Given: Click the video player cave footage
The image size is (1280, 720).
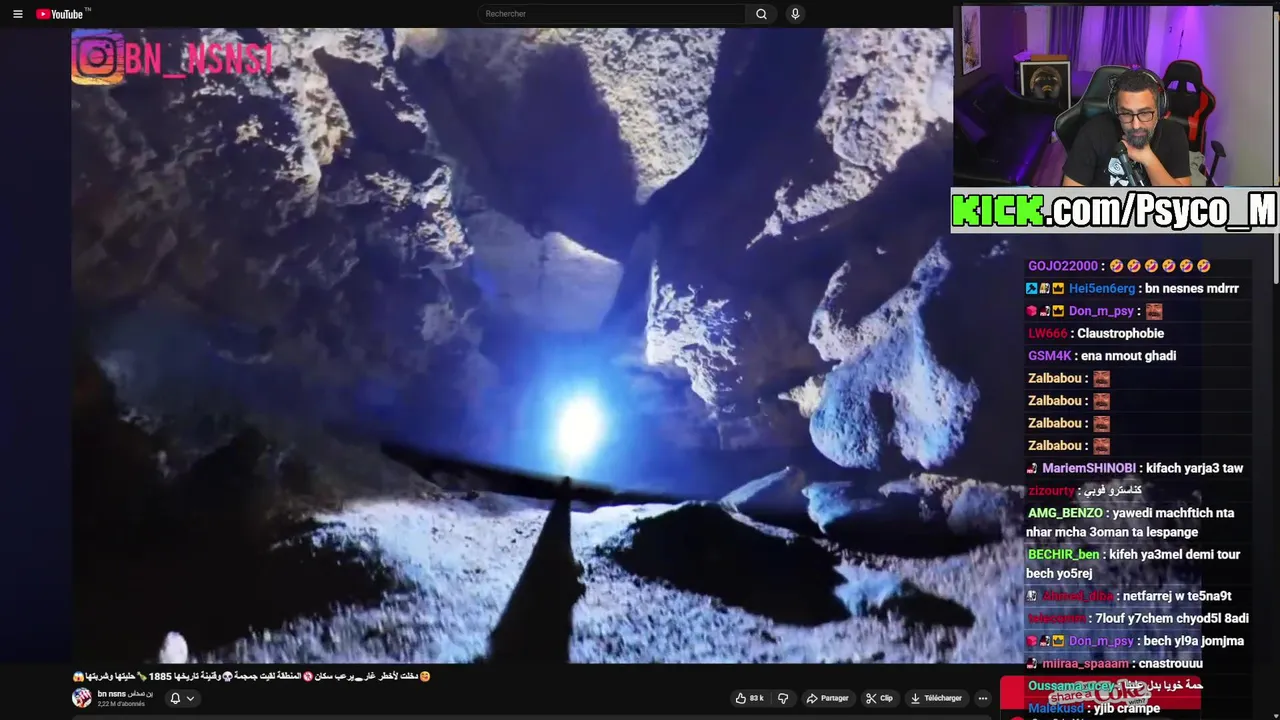Looking at the screenshot, I should coord(512,345).
